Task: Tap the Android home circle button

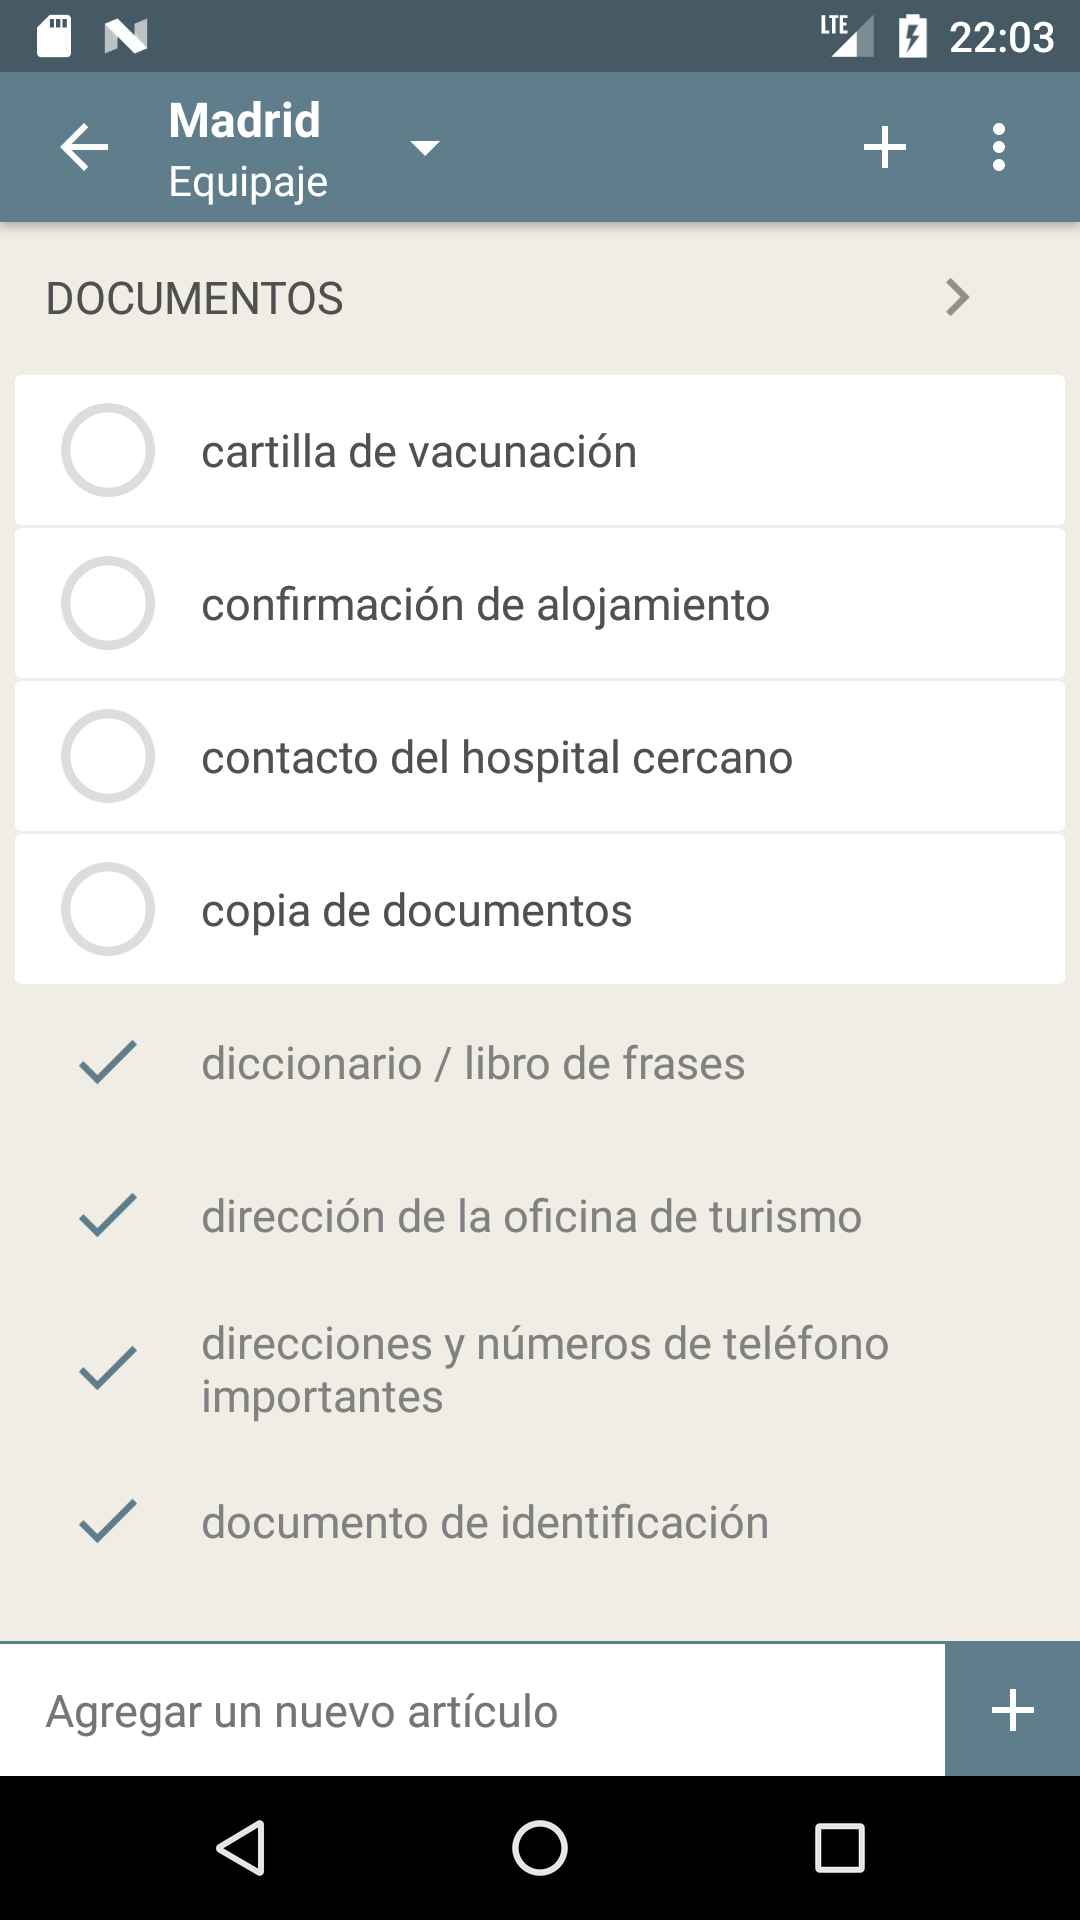Action: 540,1847
